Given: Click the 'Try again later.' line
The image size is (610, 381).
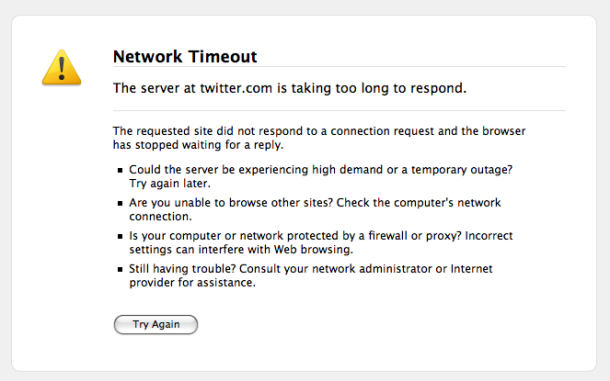Looking at the screenshot, I should (170, 184).
